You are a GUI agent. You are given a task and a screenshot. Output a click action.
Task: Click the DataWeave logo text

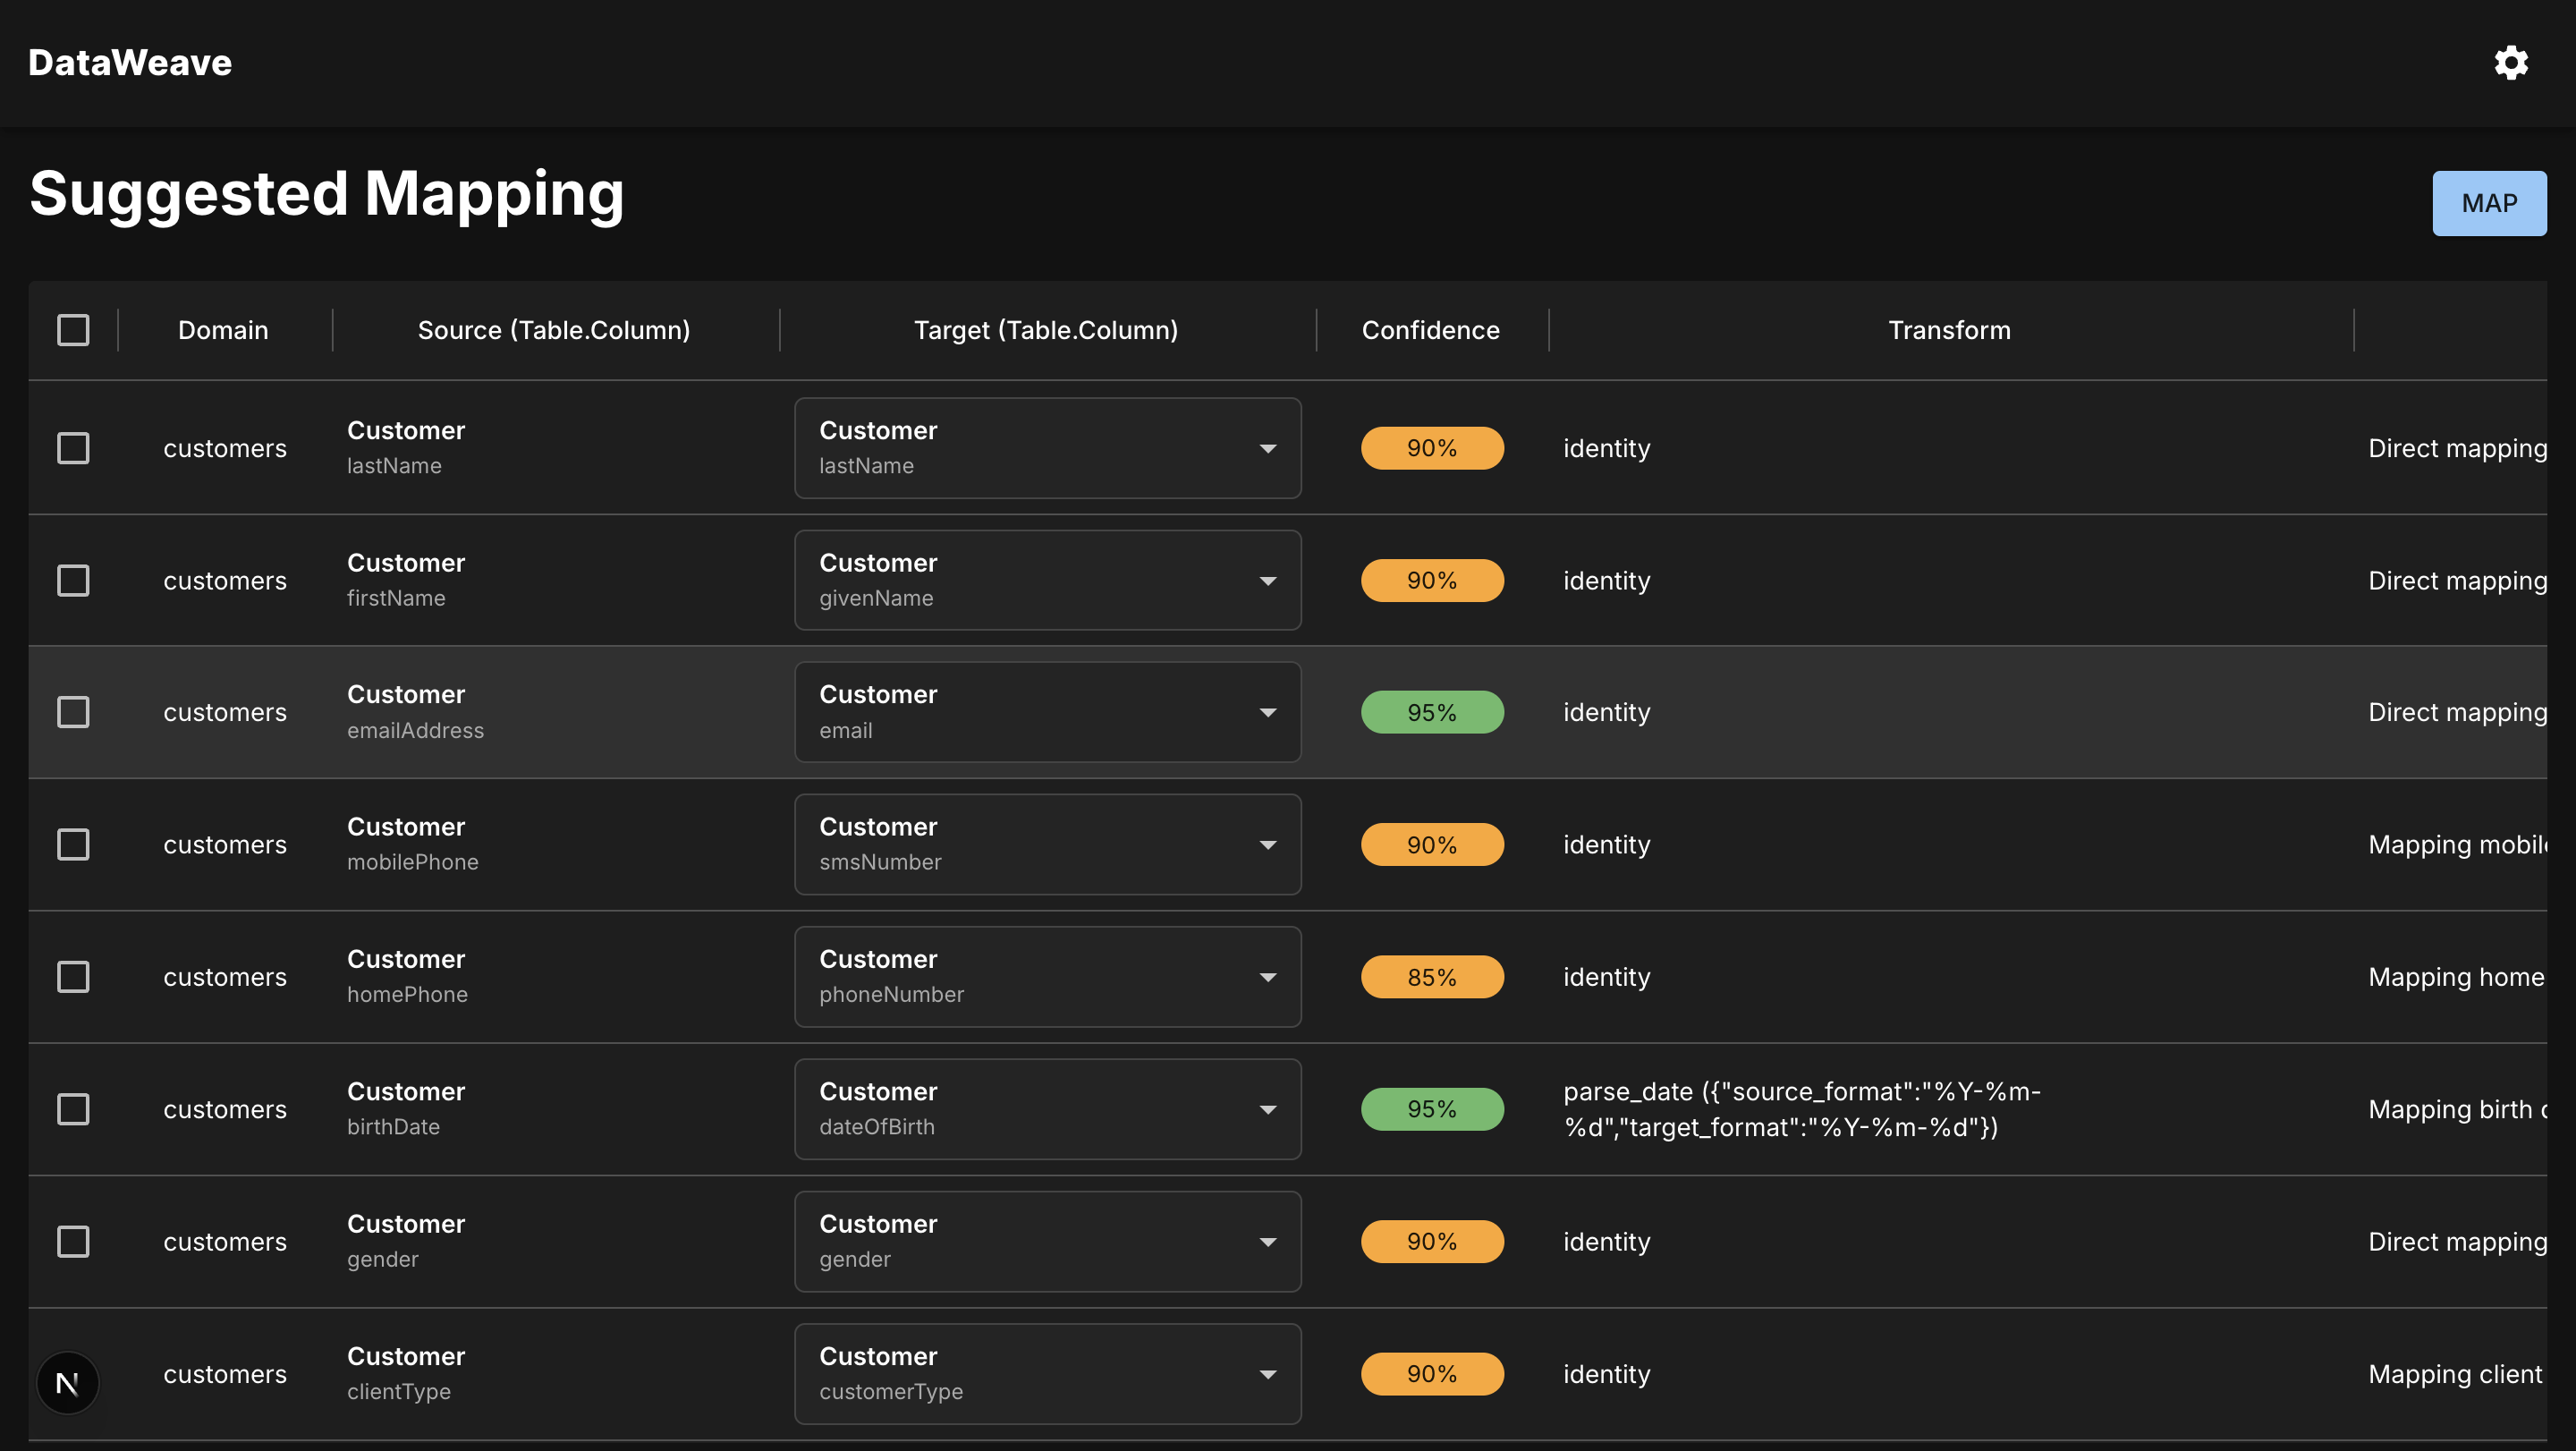(x=130, y=63)
